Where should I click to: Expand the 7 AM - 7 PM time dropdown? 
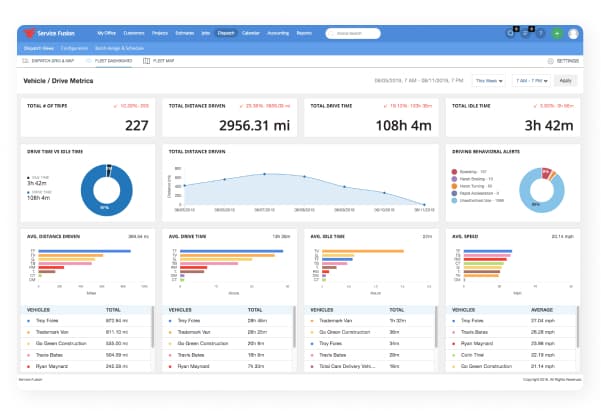(x=530, y=80)
